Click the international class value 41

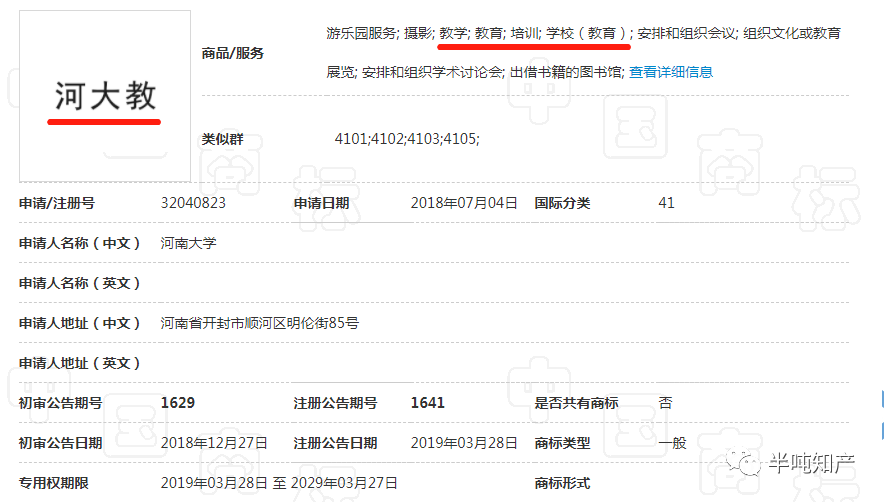(666, 203)
